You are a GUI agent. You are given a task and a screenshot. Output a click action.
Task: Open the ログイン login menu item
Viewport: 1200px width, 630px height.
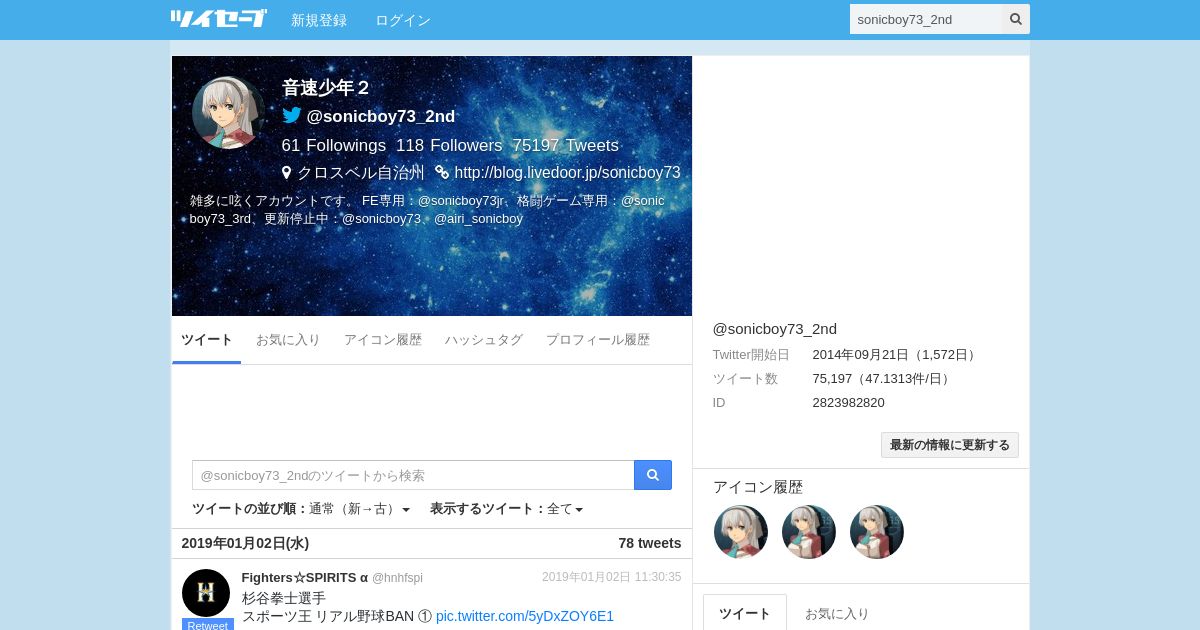(x=403, y=20)
